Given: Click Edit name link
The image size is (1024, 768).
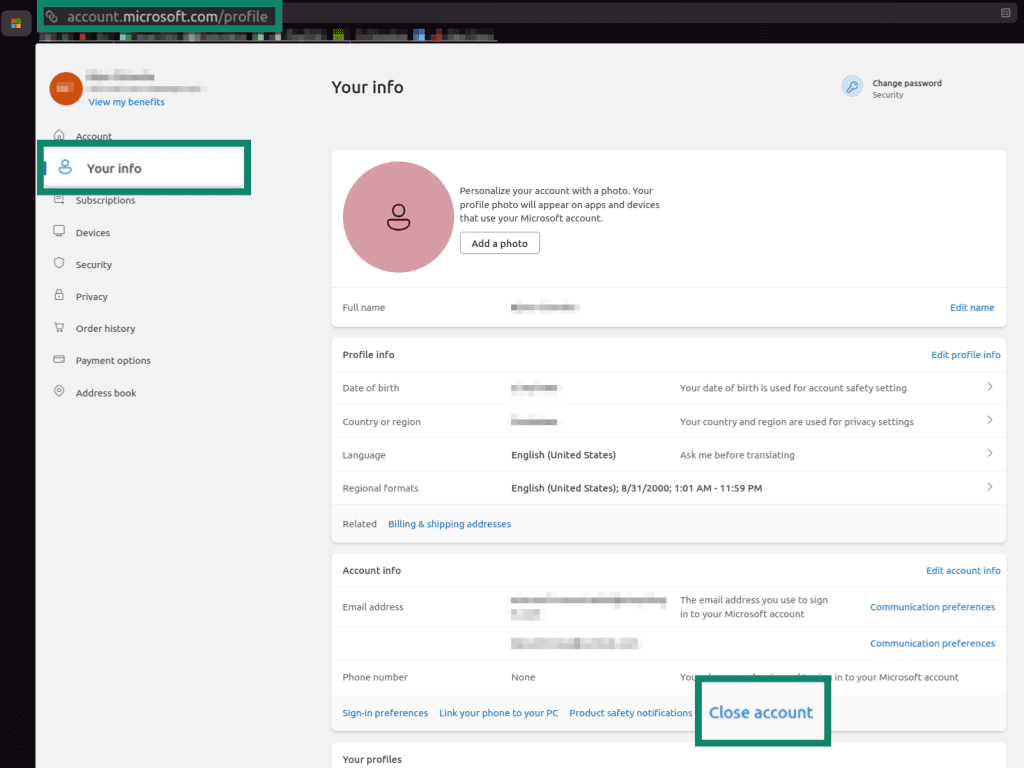Looking at the screenshot, I should 972,308.
